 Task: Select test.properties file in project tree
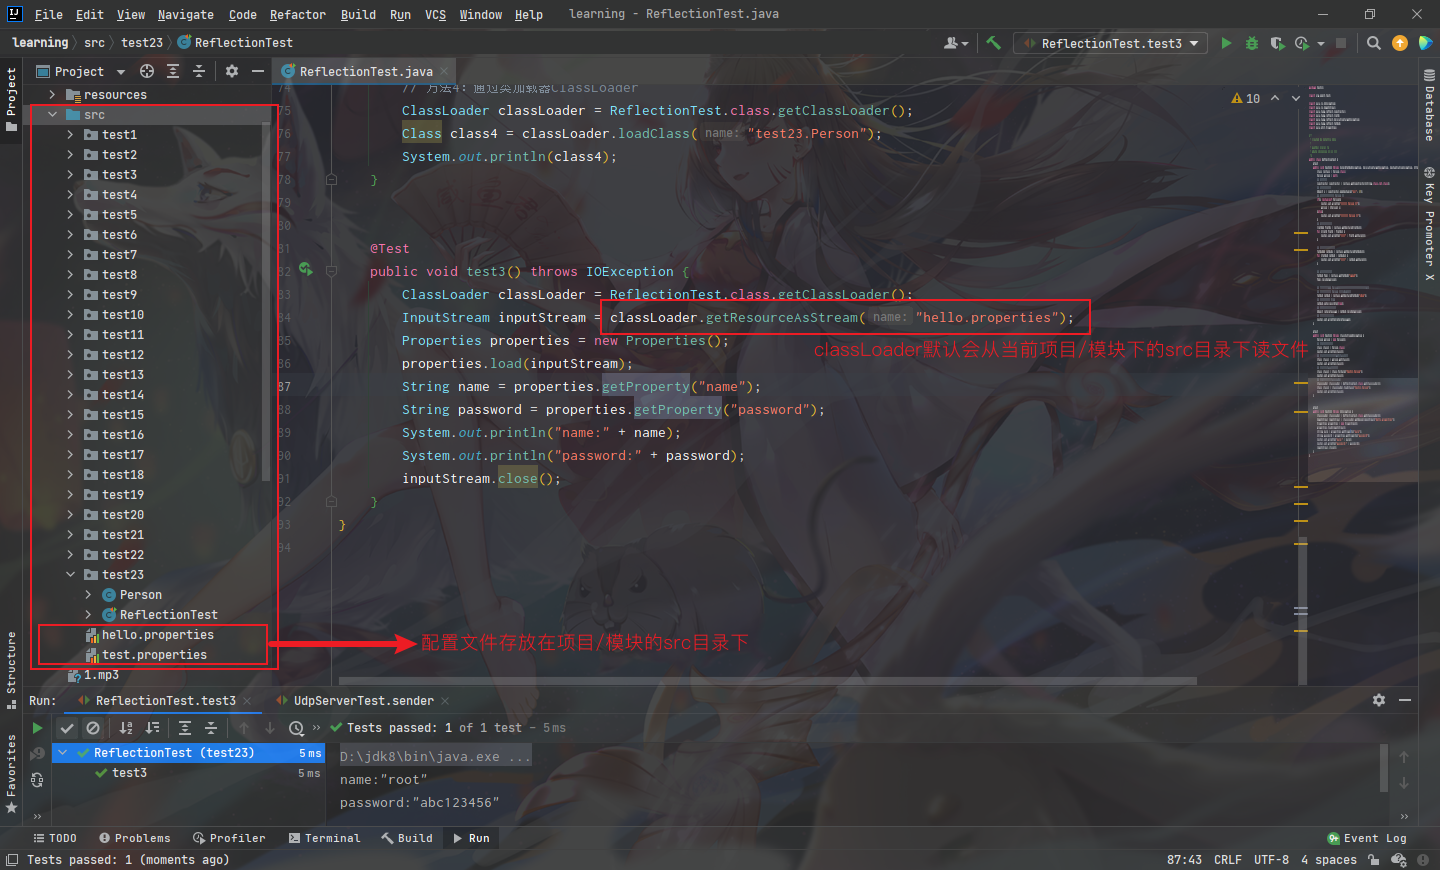(x=154, y=655)
